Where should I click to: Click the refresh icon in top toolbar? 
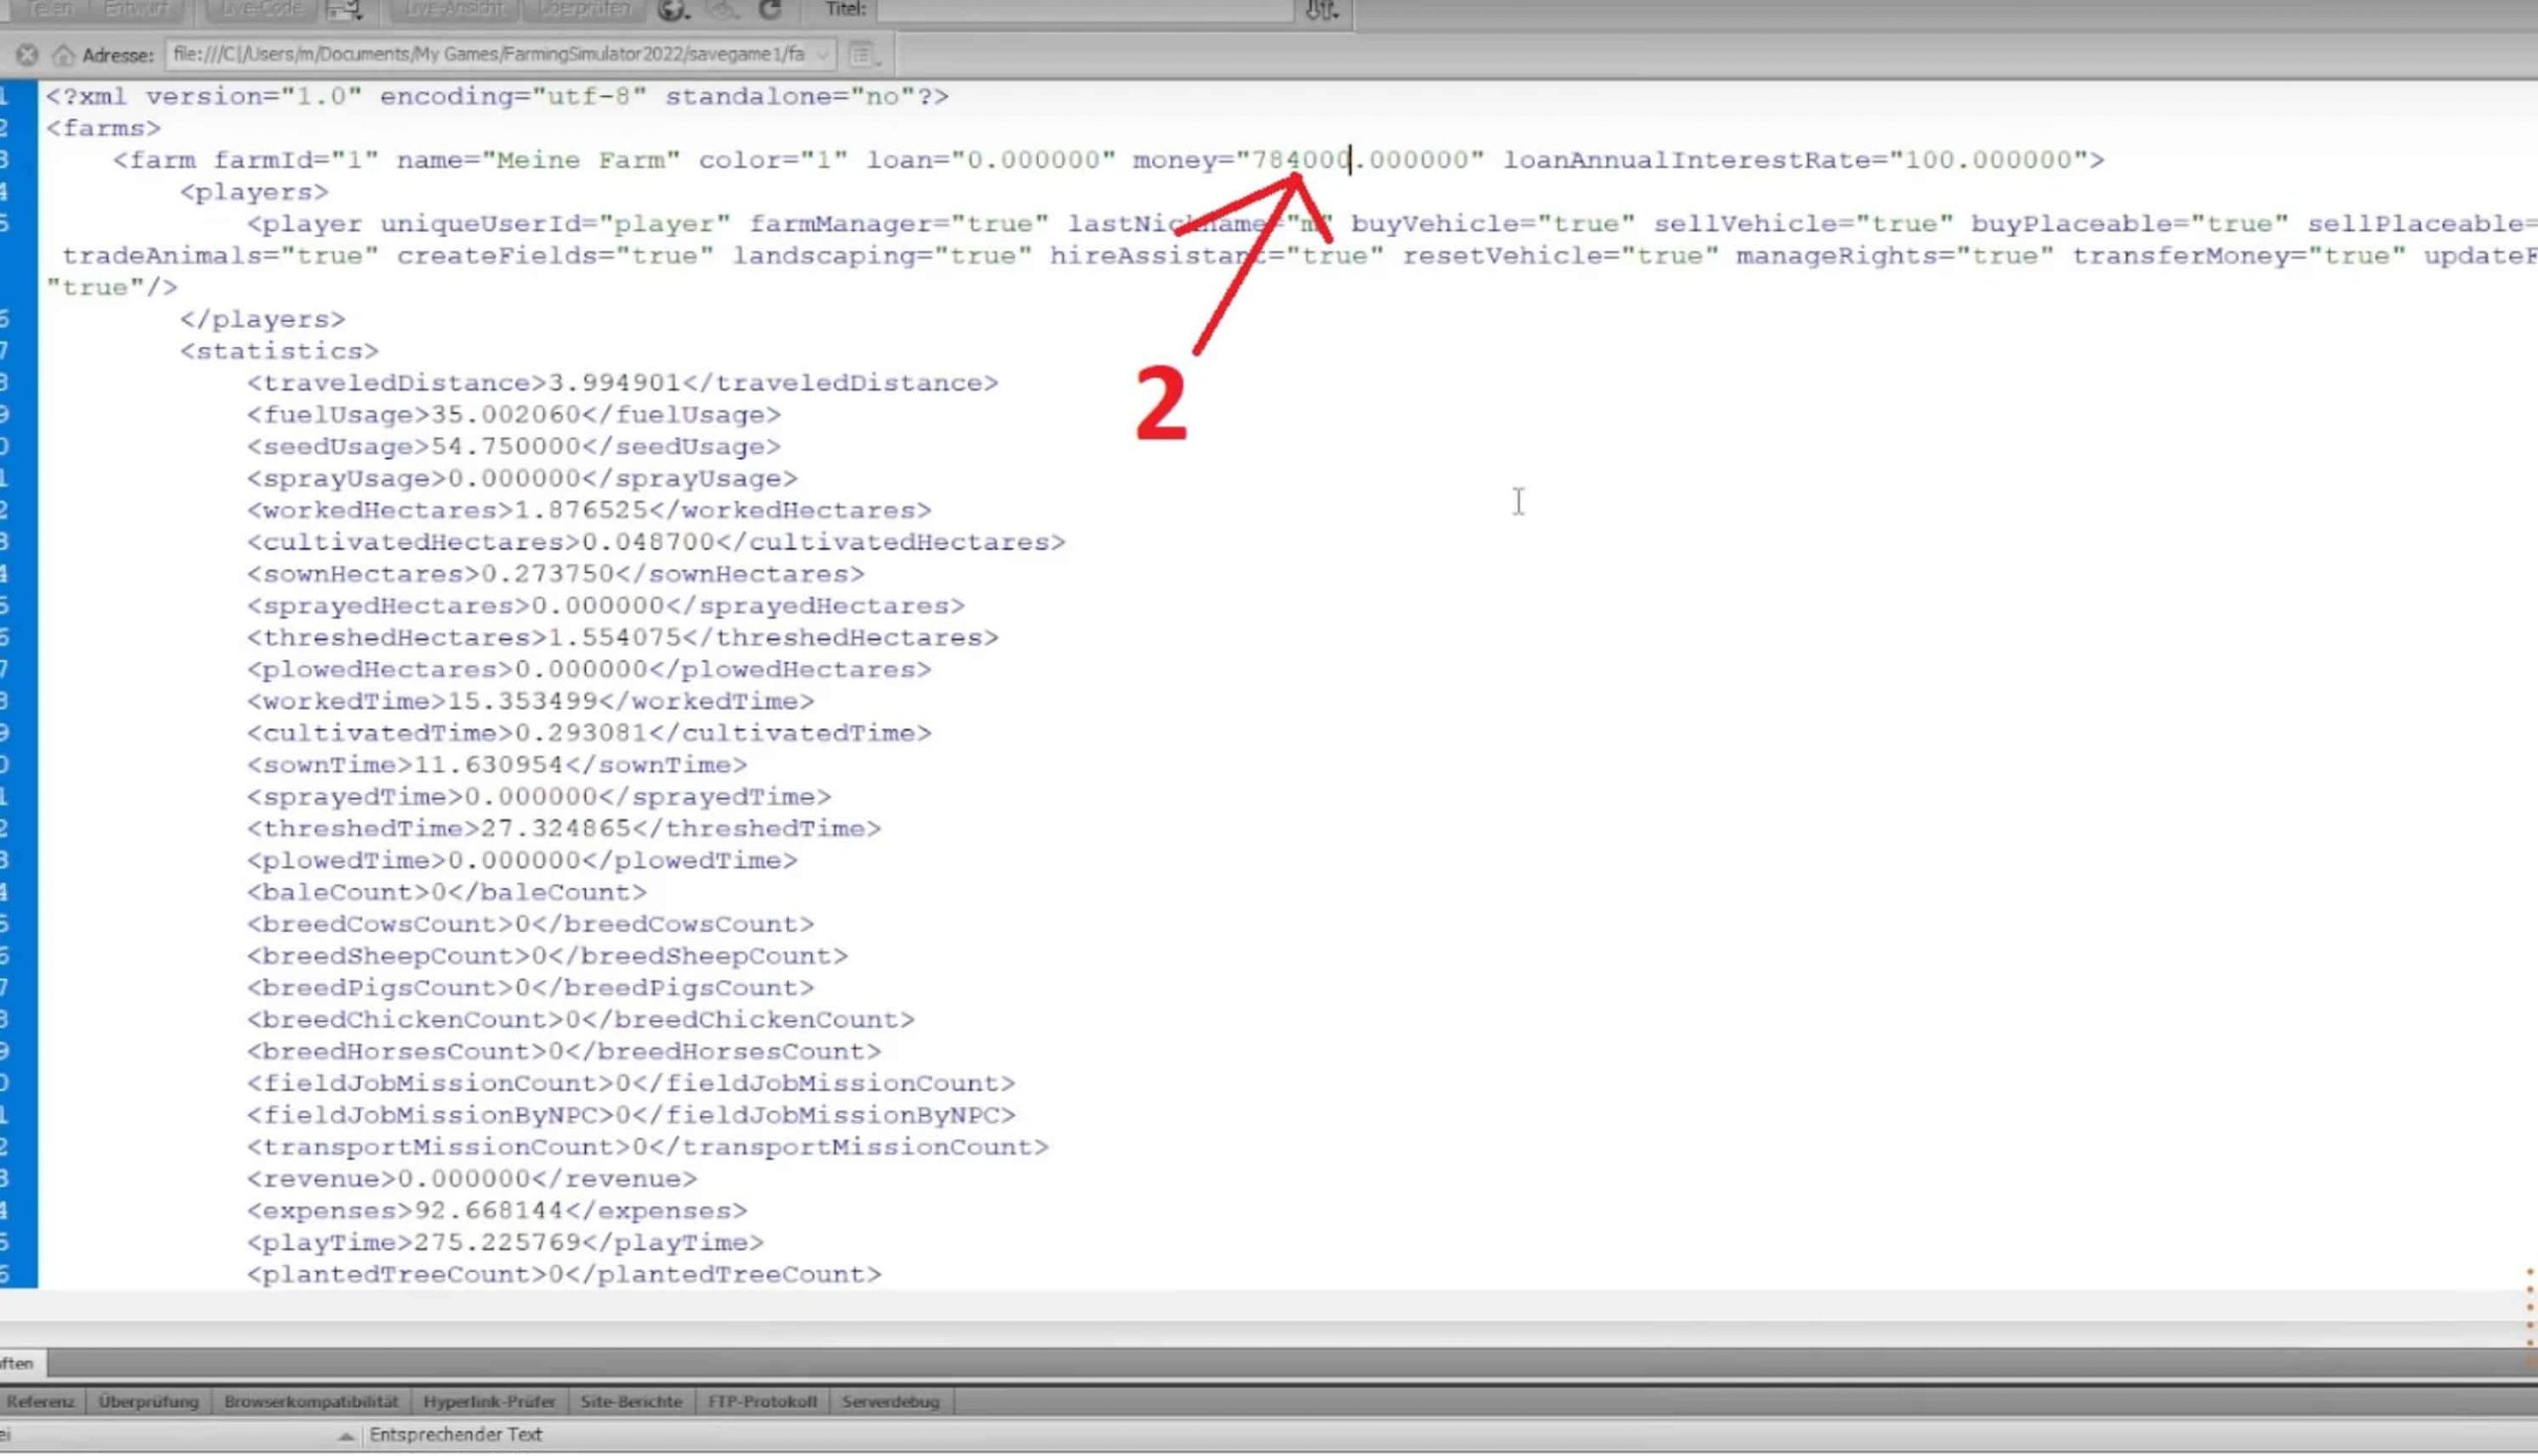(769, 10)
